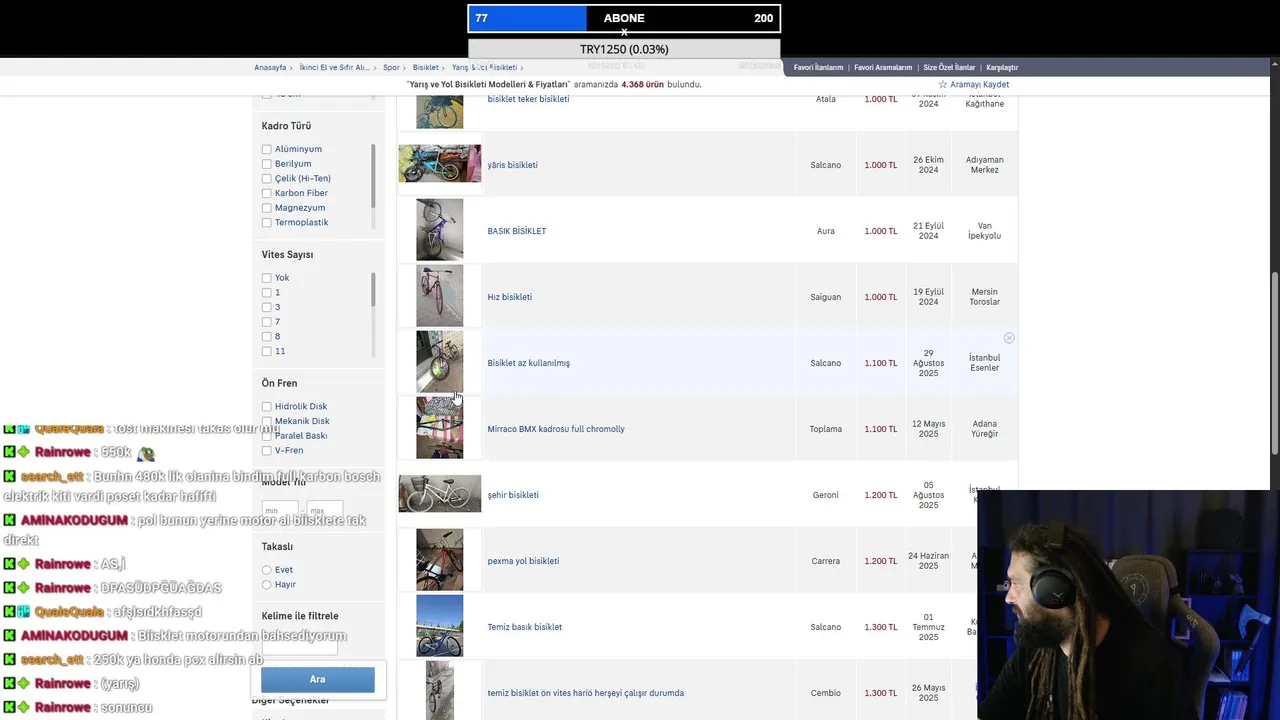Viewport: 1280px width, 720px height.
Task: Open Favori İlanlarım in the top bar
Action: point(818,67)
